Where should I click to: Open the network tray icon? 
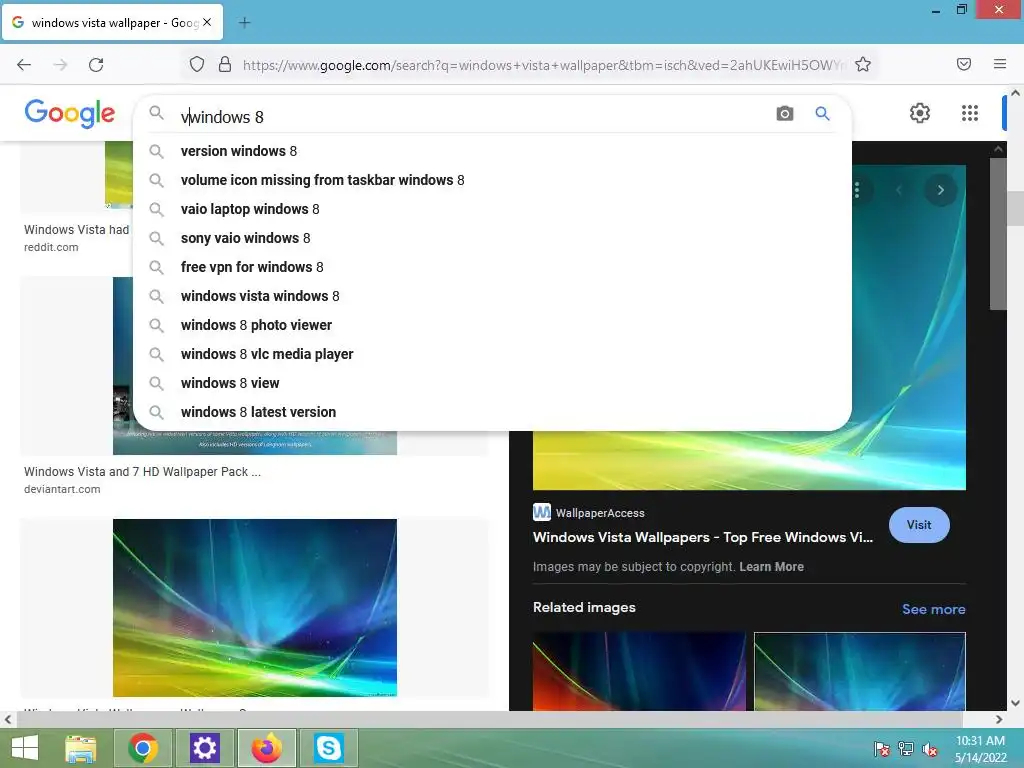pos(906,749)
